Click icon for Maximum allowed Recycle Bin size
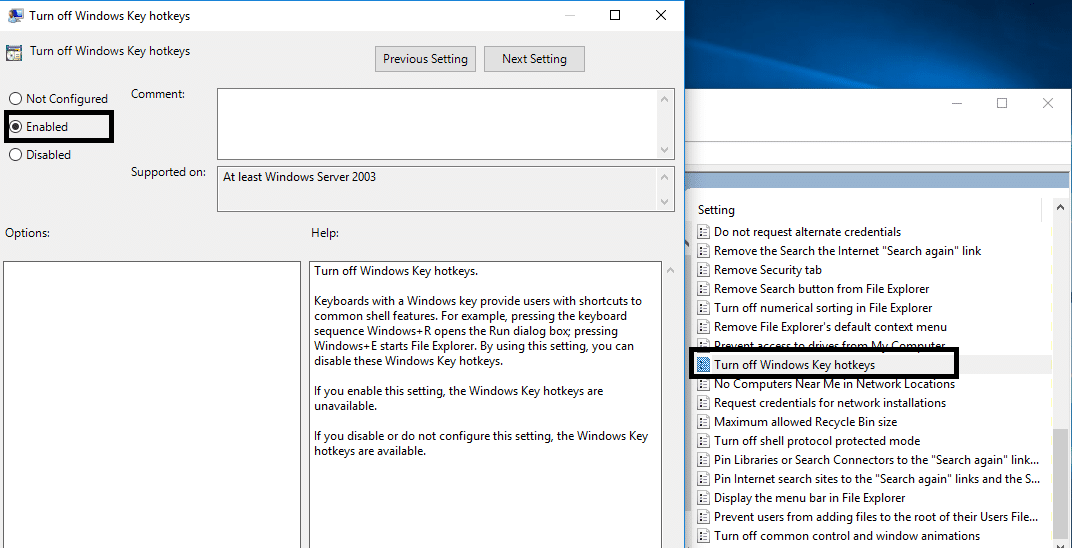 click(x=704, y=422)
